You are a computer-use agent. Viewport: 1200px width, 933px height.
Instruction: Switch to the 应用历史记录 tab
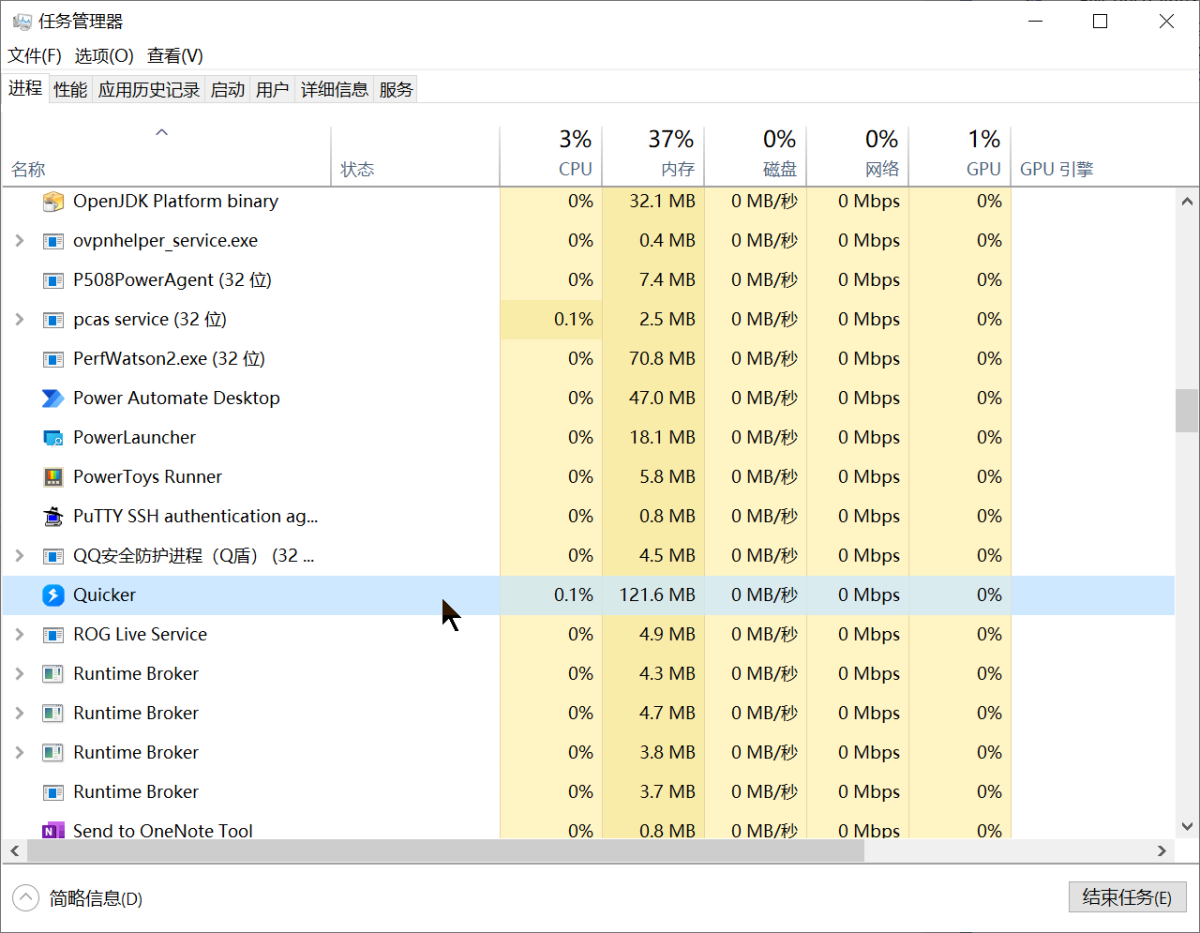click(x=149, y=90)
